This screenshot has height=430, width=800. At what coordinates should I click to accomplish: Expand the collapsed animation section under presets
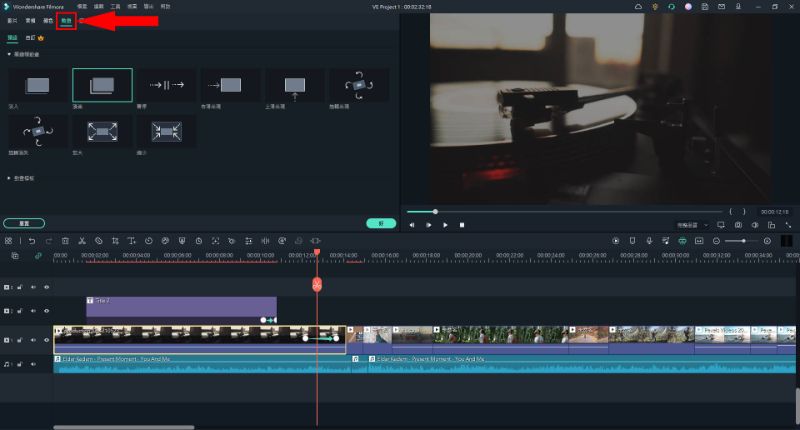[x=9, y=178]
